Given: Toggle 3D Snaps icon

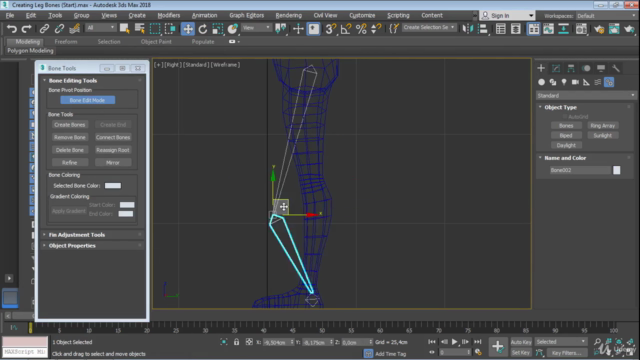Looking at the screenshot, I should pos(330,29).
